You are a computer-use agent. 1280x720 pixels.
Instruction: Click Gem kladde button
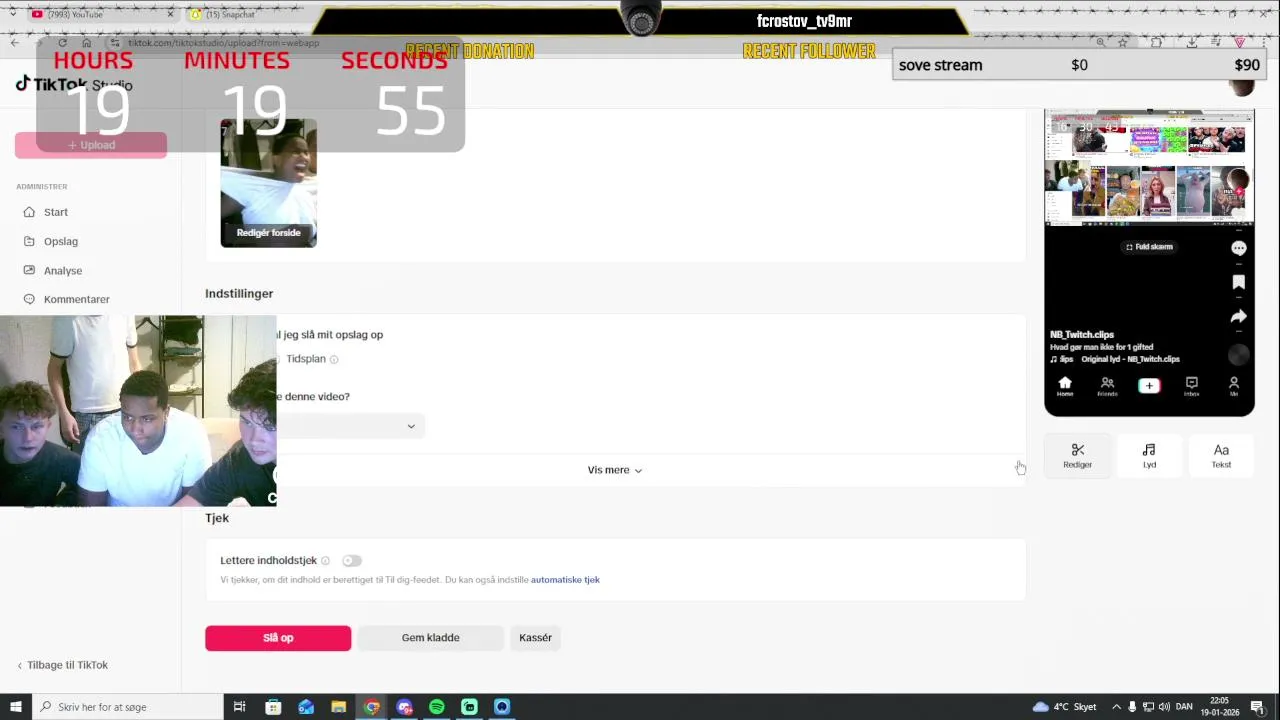[430, 638]
